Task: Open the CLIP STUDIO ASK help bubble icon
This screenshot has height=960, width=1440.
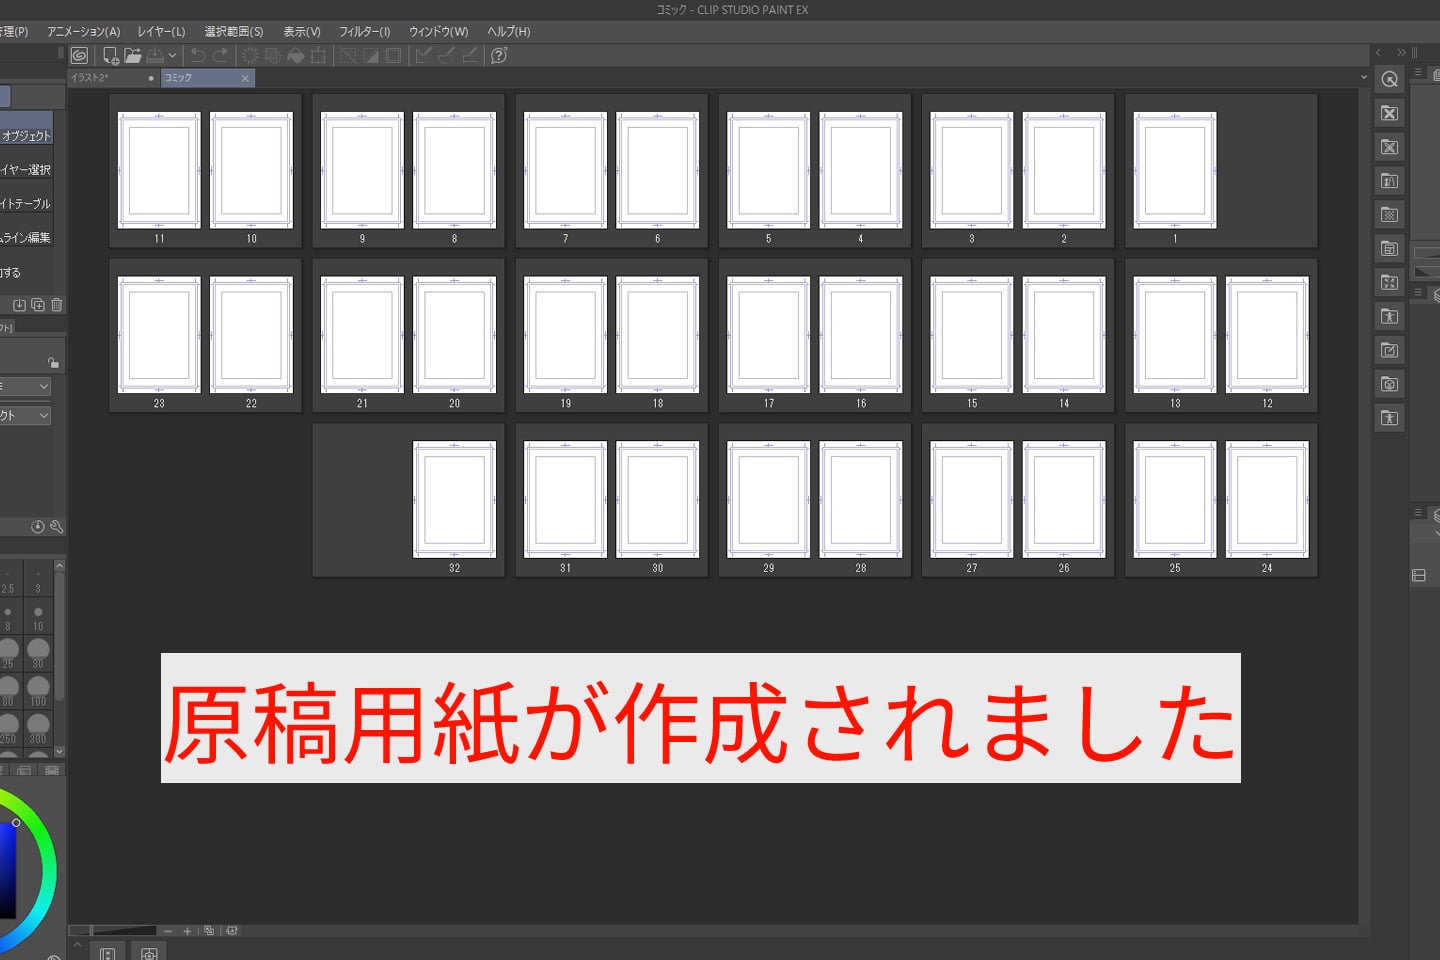Action: [499, 56]
